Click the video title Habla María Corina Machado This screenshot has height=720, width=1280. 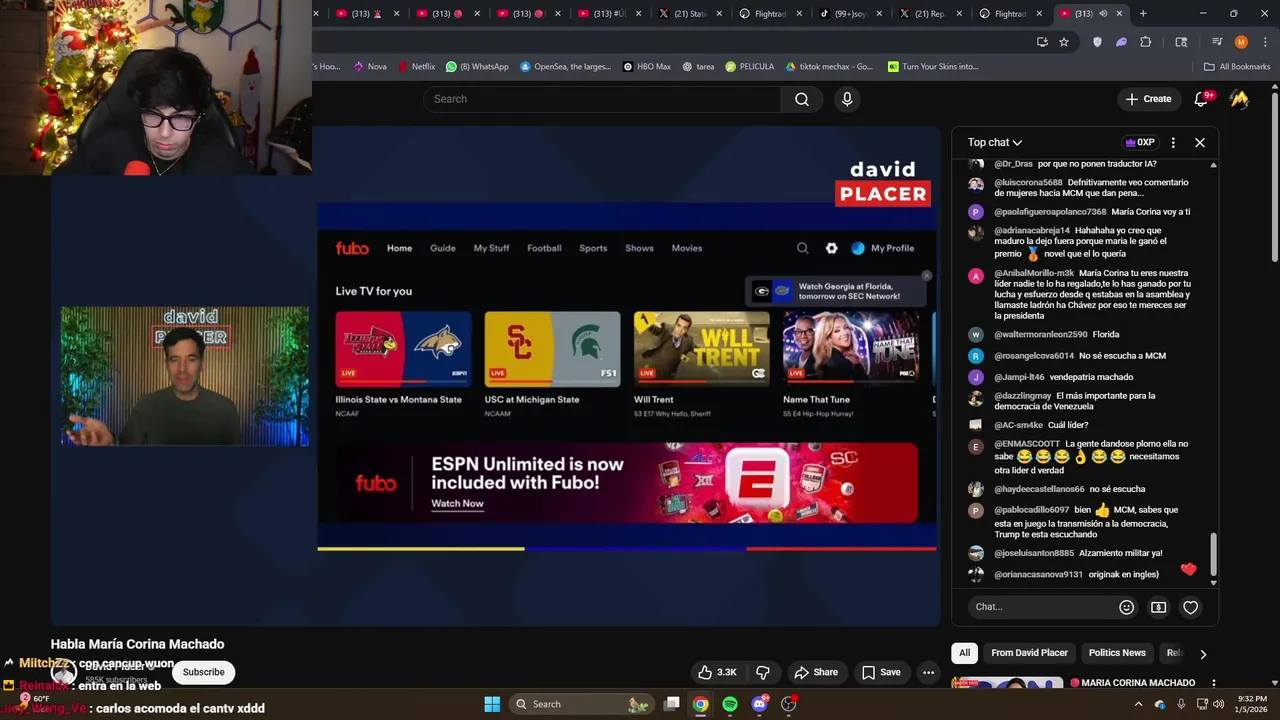click(x=138, y=644)
